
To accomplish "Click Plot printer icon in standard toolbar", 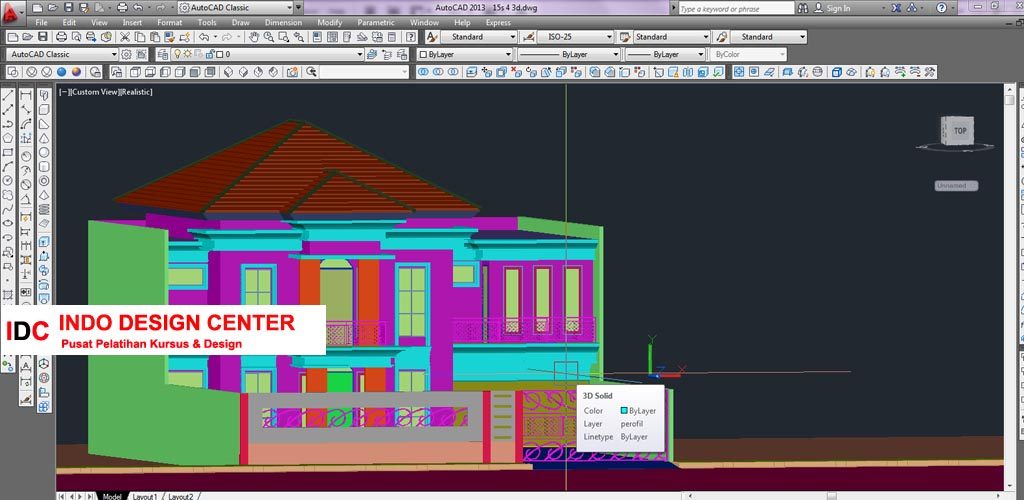I will click(61, 37).
